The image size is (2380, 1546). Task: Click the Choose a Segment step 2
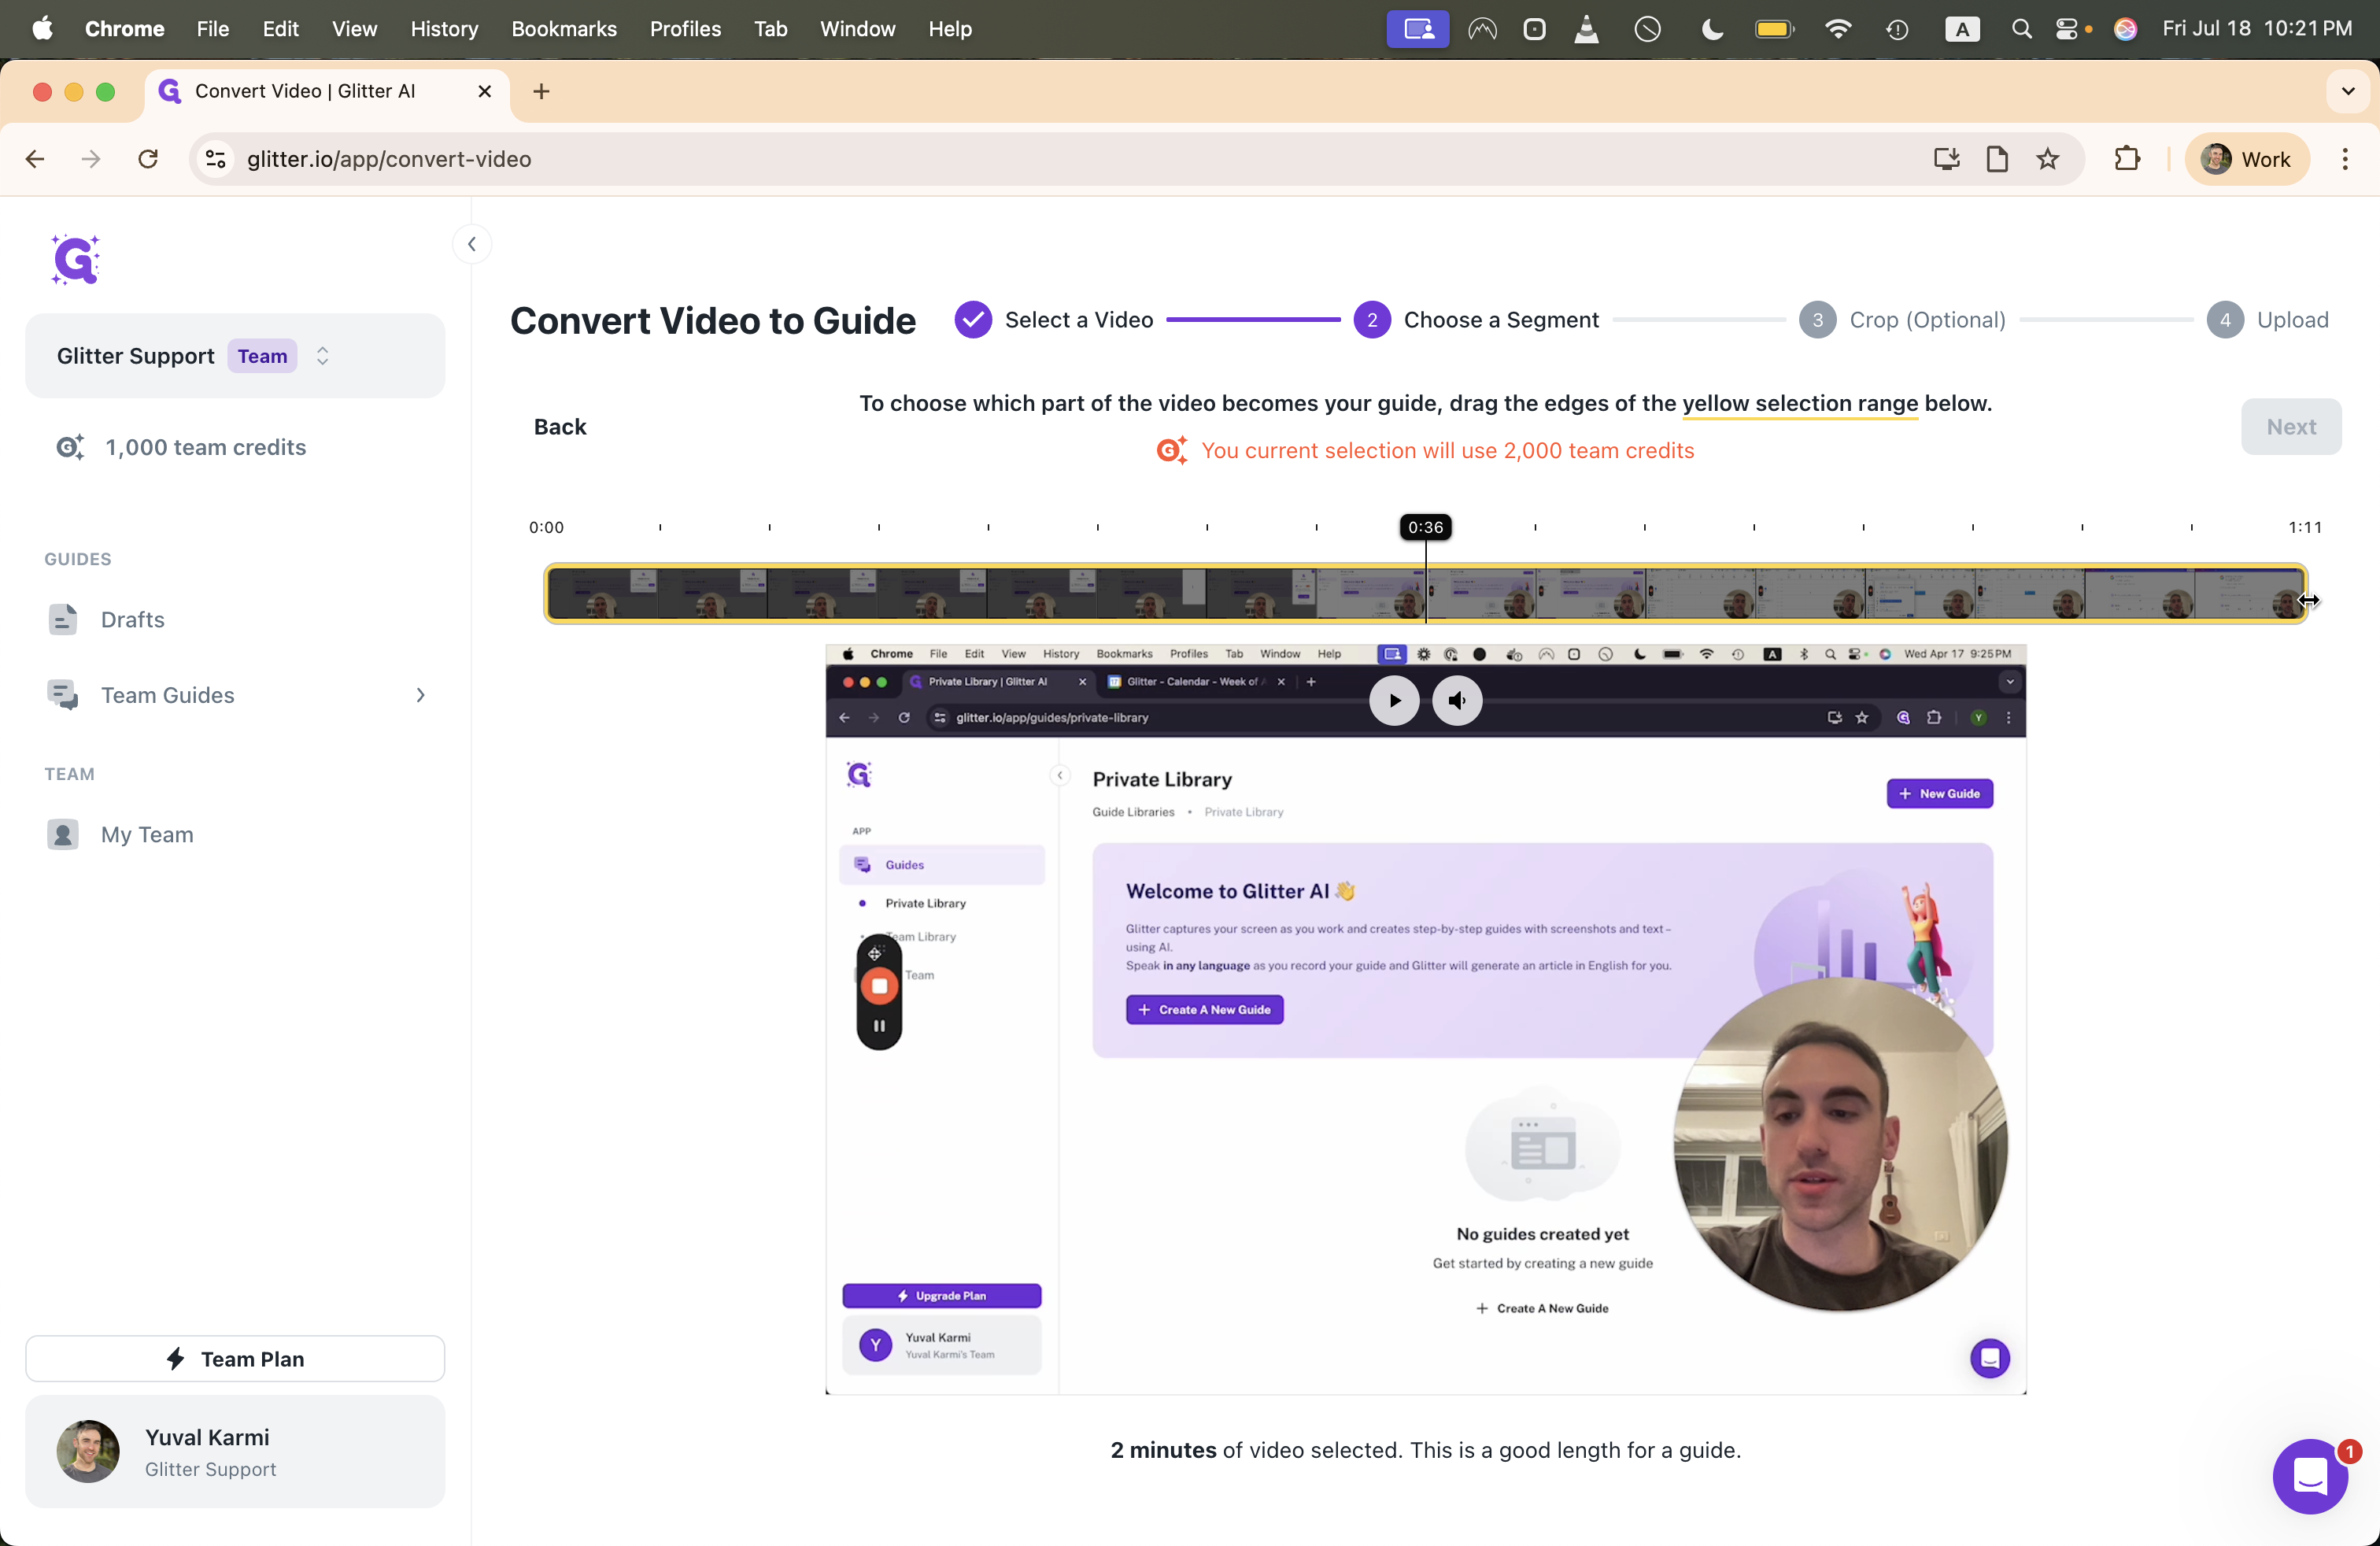(x=1372, y=320)
